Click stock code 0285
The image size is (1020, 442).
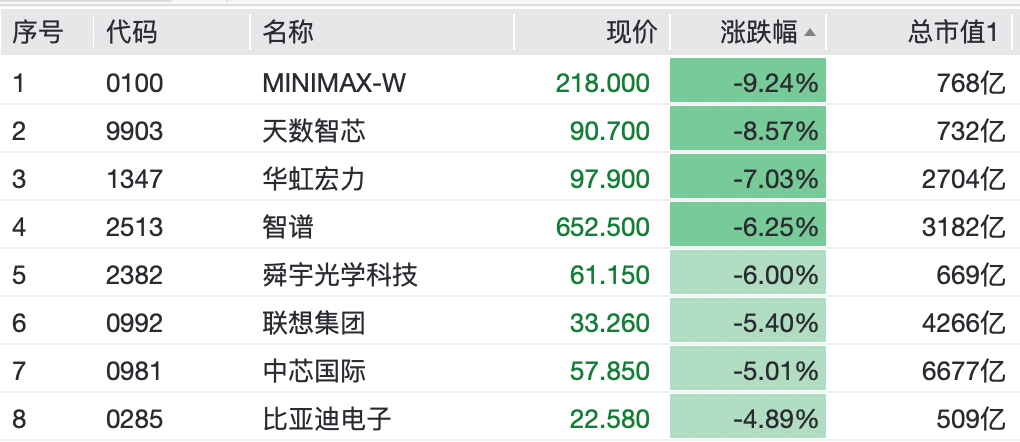[135, 419]
